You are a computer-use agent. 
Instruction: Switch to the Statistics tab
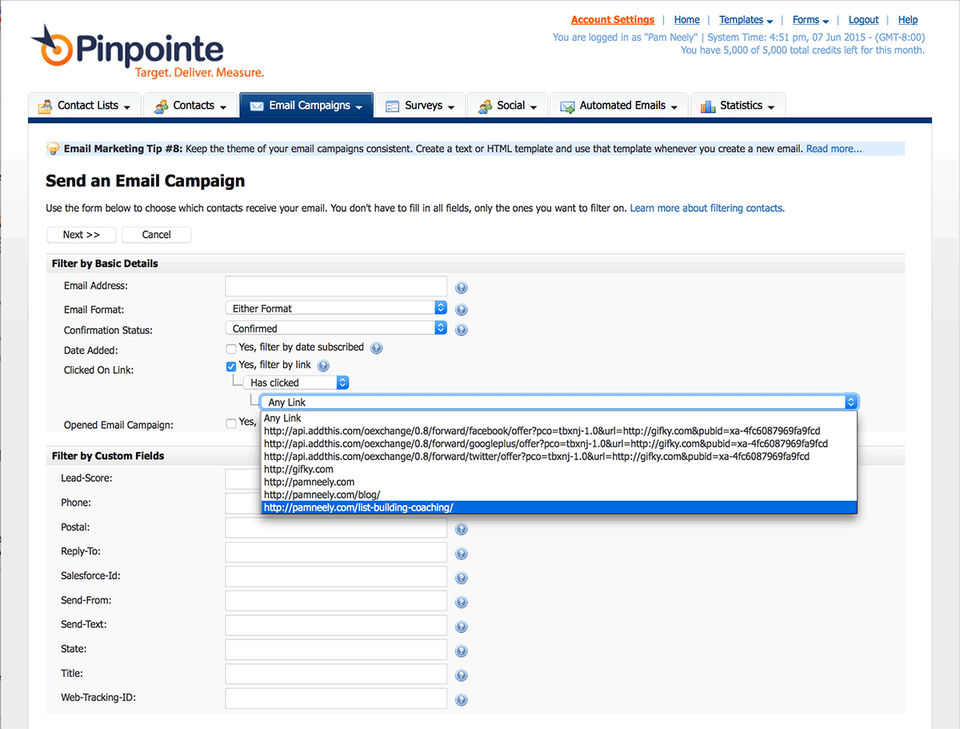(x=738, y=106)
